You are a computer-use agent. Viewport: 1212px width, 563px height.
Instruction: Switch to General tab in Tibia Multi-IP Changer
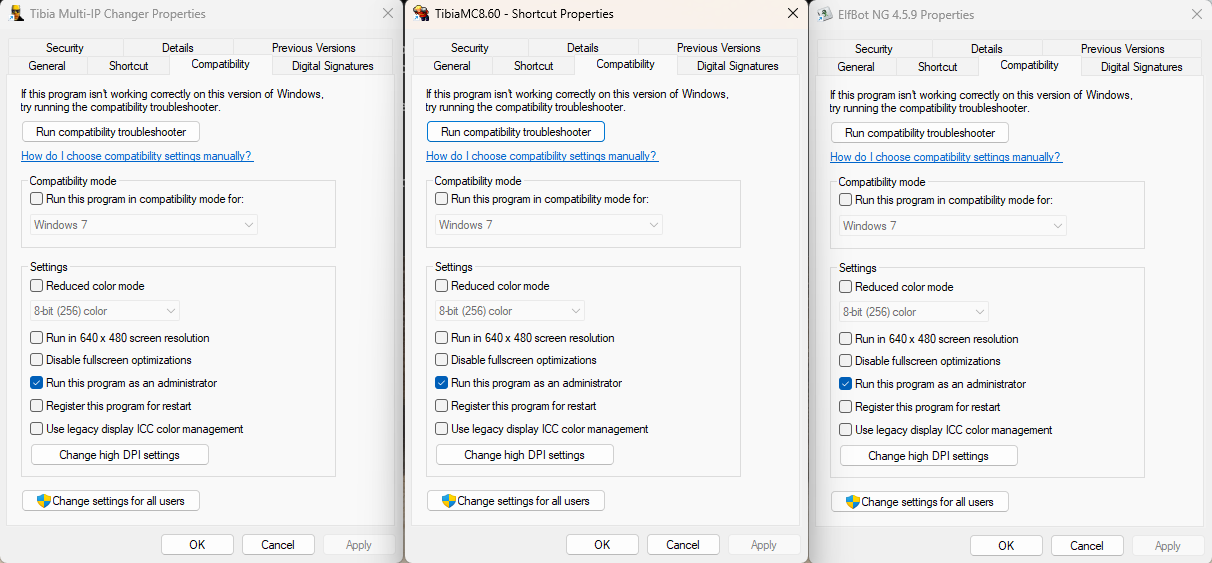47,66
